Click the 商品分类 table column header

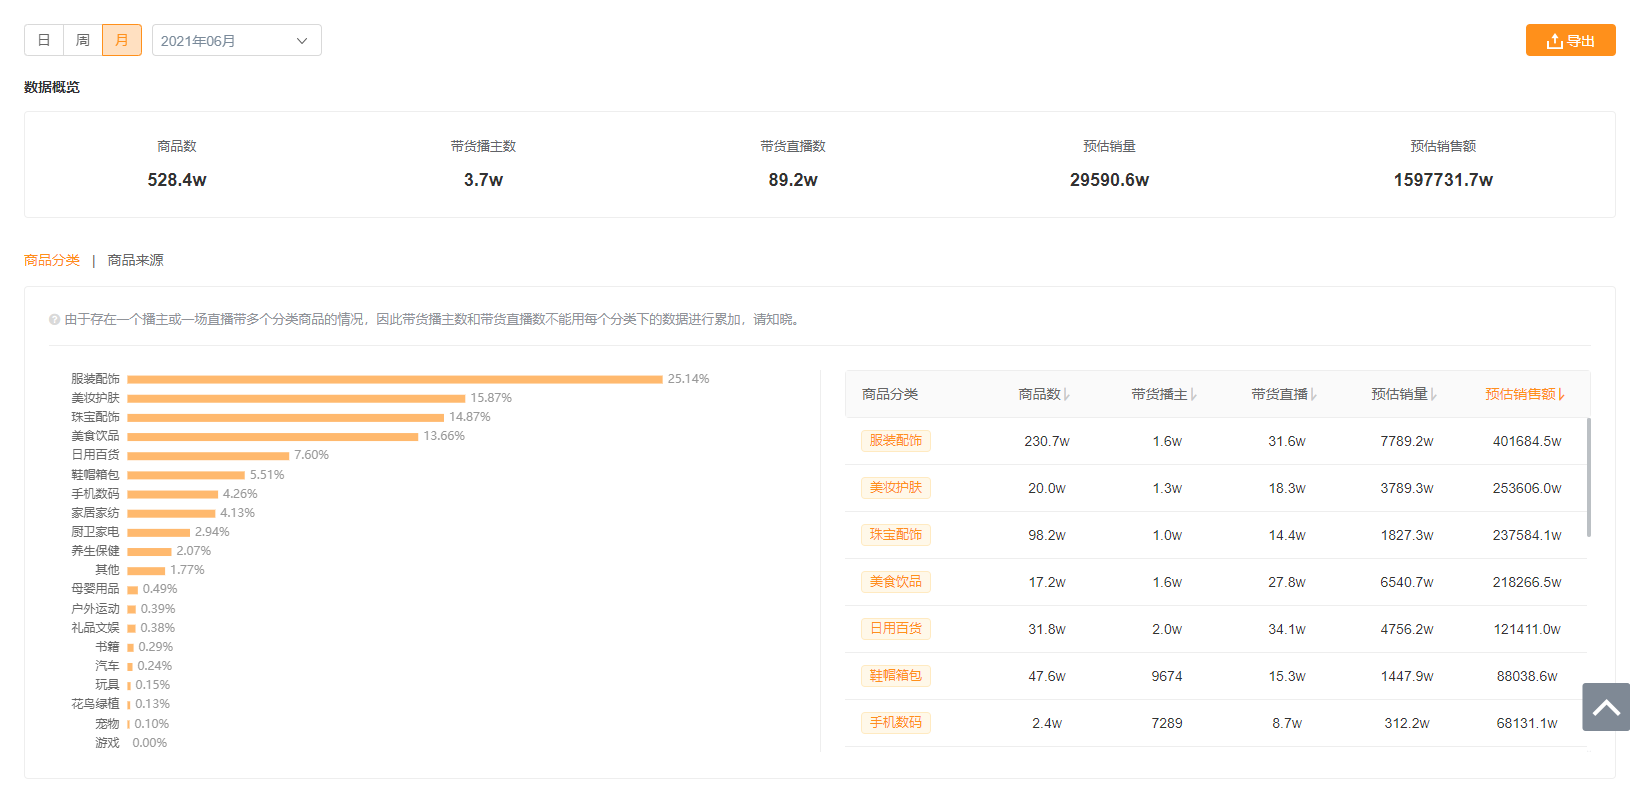click(x=890, y=394)
